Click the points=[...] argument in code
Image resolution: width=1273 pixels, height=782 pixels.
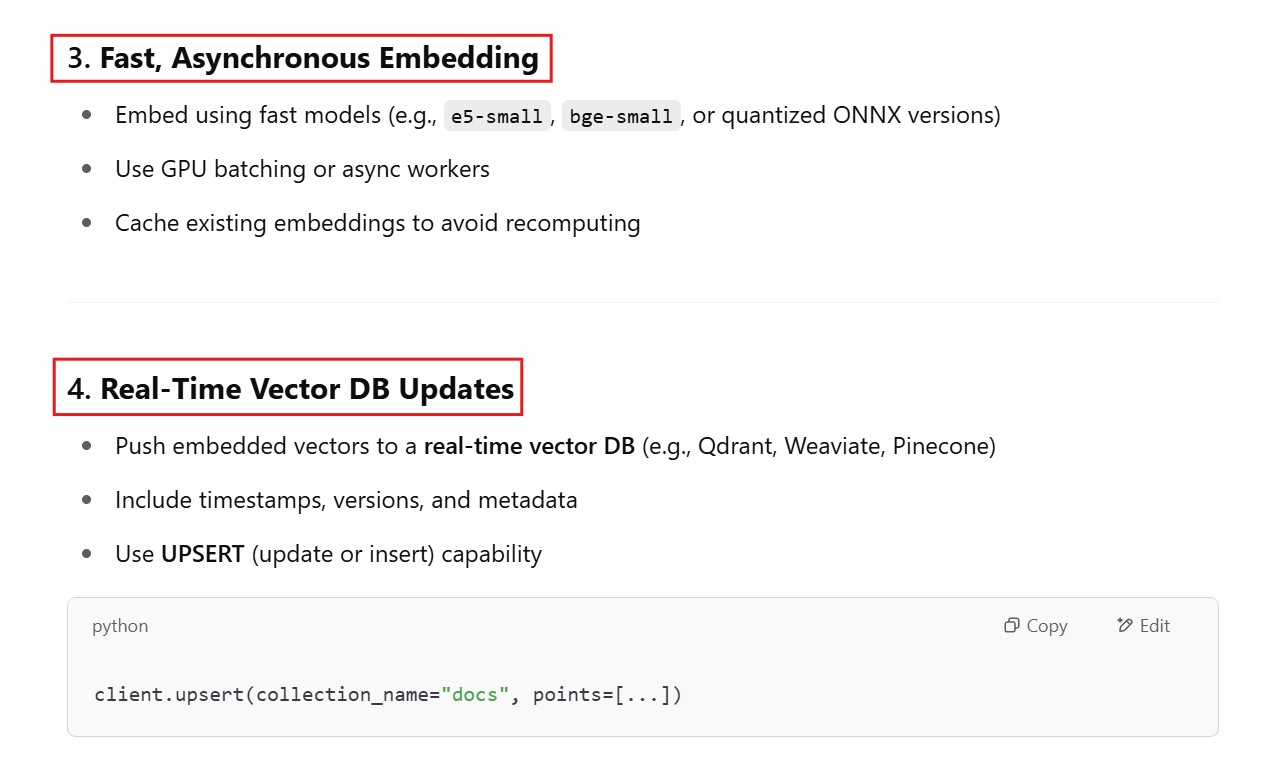607,694
